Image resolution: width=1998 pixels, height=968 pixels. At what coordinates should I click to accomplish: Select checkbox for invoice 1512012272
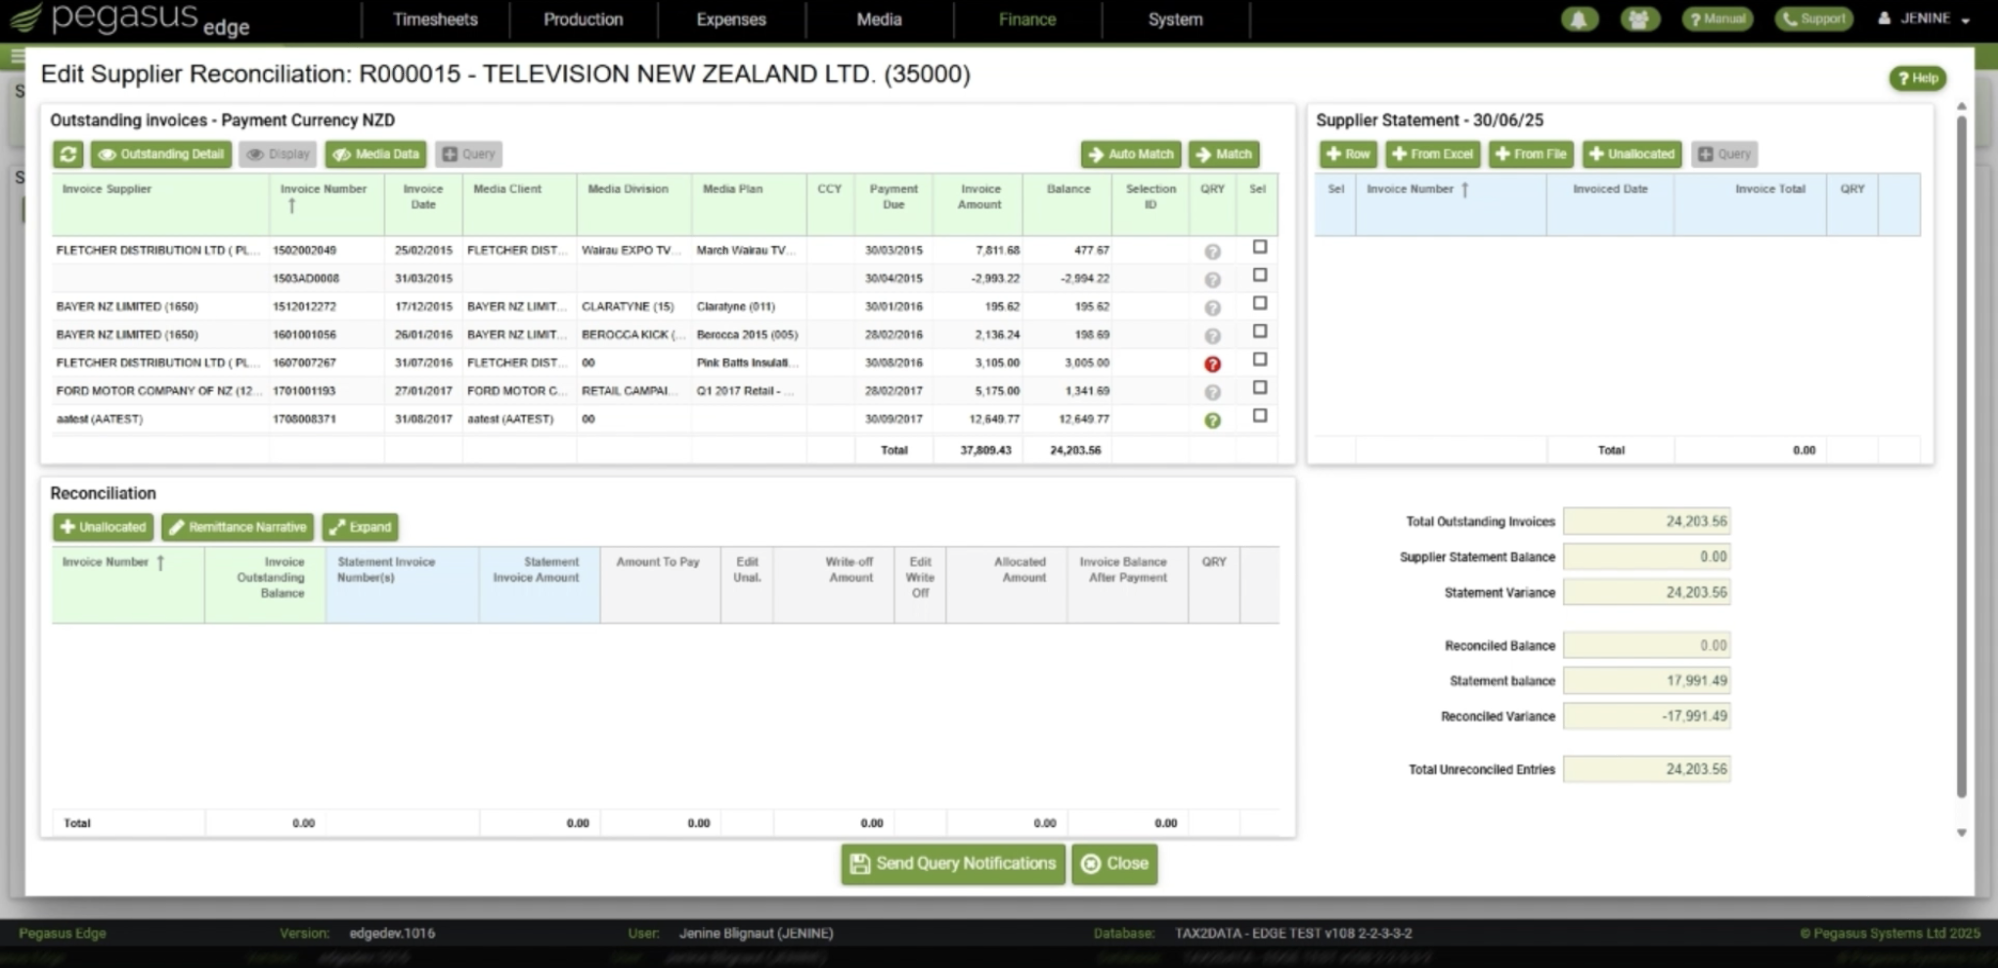1259,303
